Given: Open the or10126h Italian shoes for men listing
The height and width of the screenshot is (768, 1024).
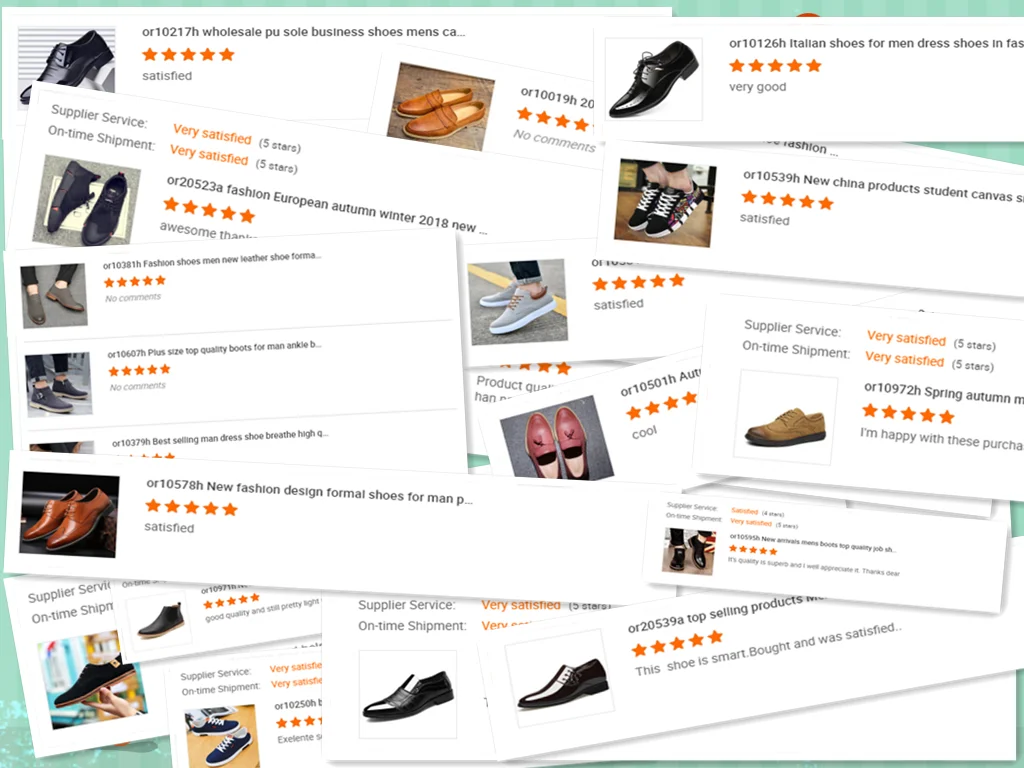Looking at the screenshot, I should coord(876,43).
